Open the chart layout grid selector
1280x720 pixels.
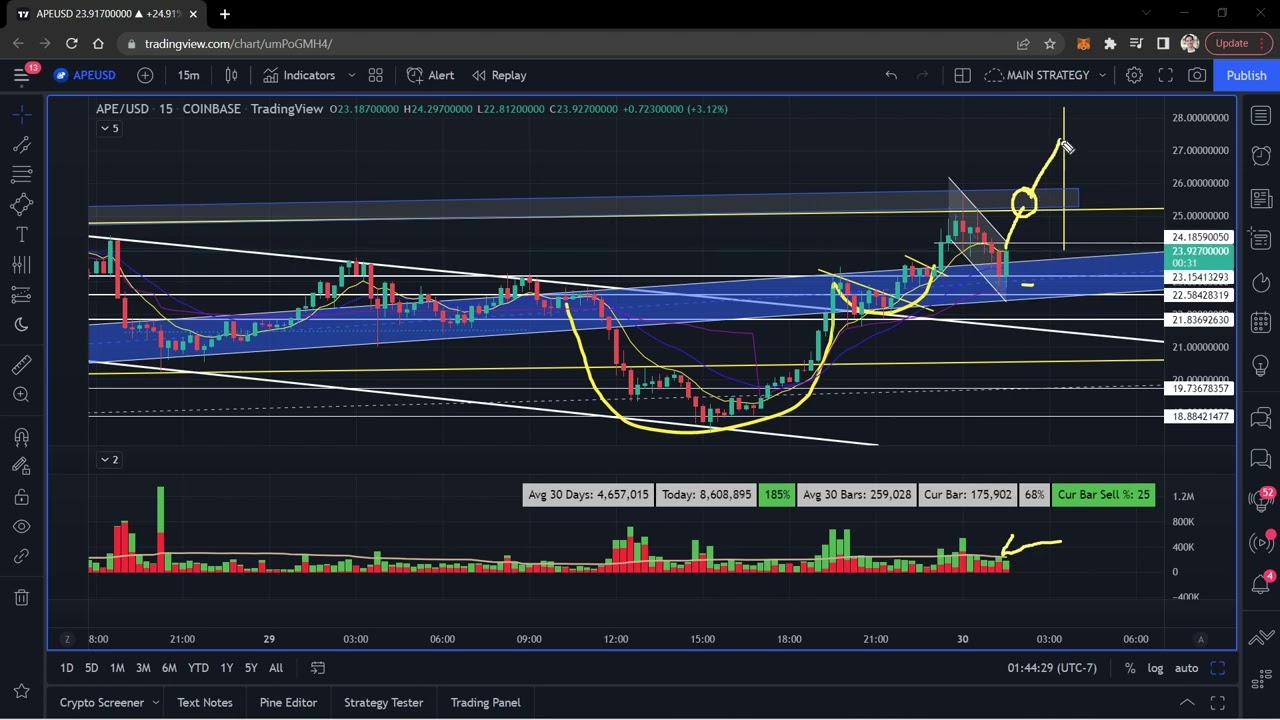point(962,75)
